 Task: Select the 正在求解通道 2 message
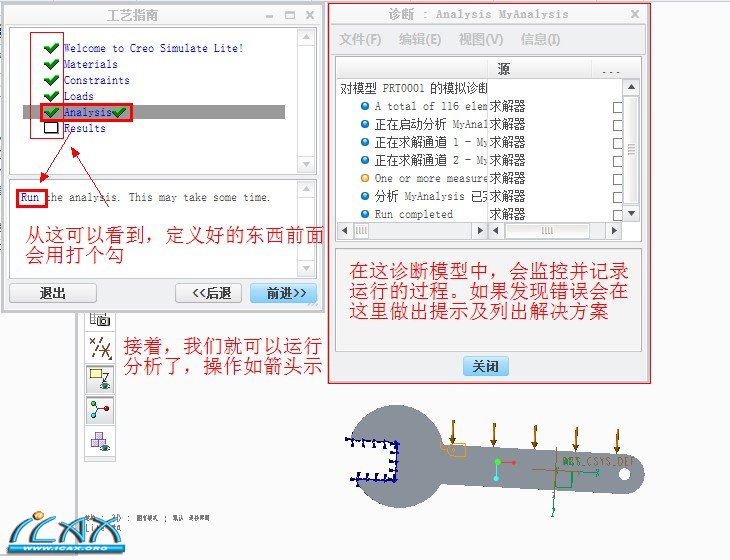tap(431, 160)
